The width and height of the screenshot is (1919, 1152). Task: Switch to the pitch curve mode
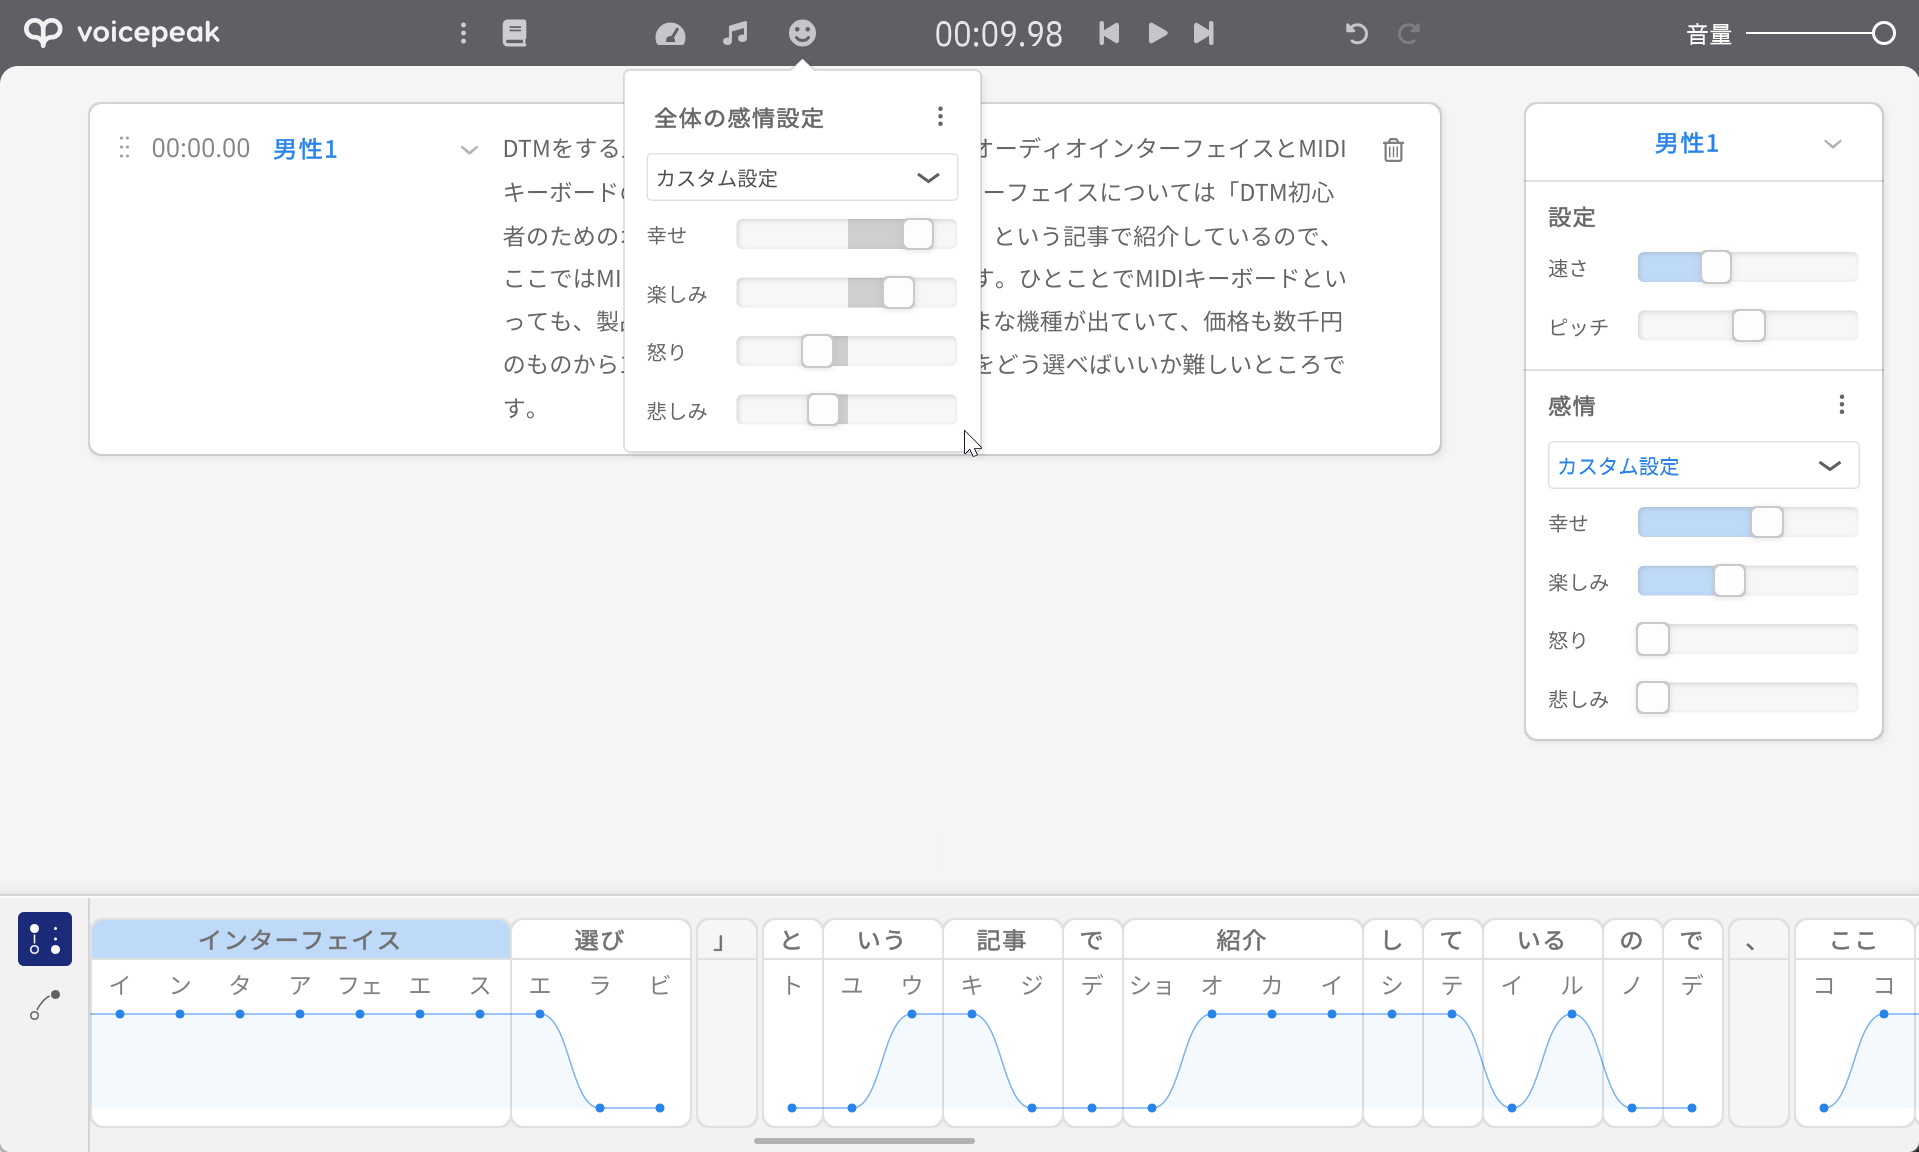[x=45, y=1005]
